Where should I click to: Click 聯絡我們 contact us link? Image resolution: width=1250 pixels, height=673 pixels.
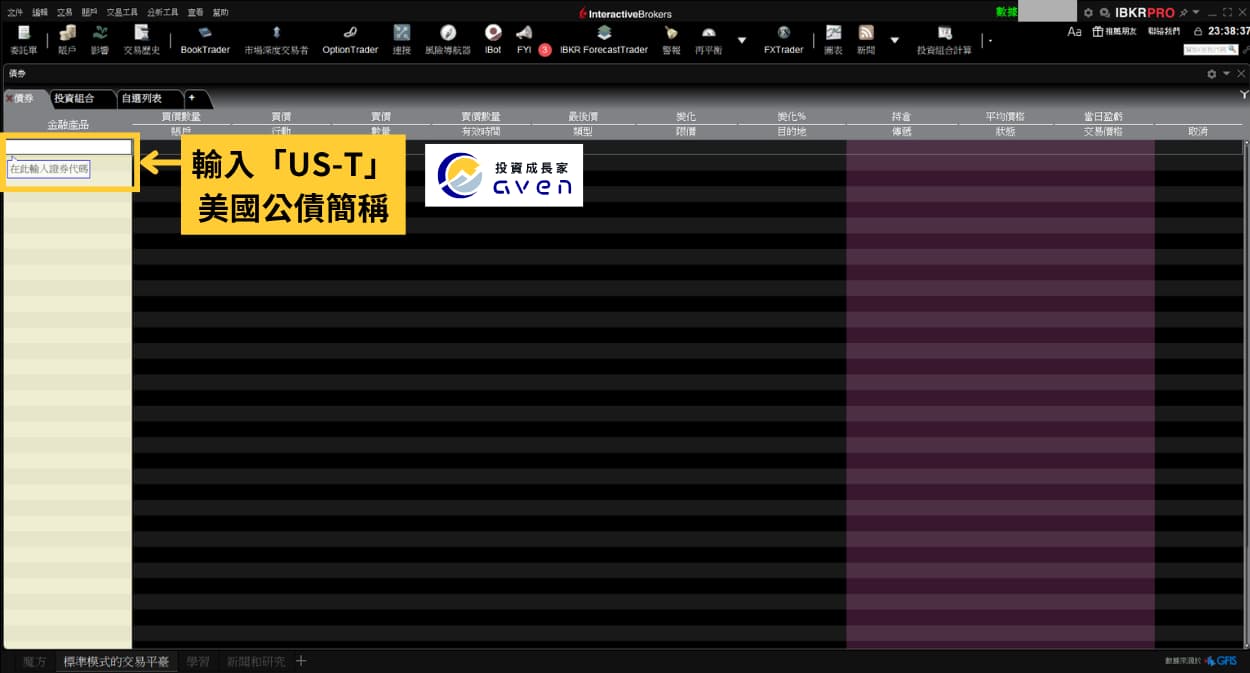[1164, 31]
